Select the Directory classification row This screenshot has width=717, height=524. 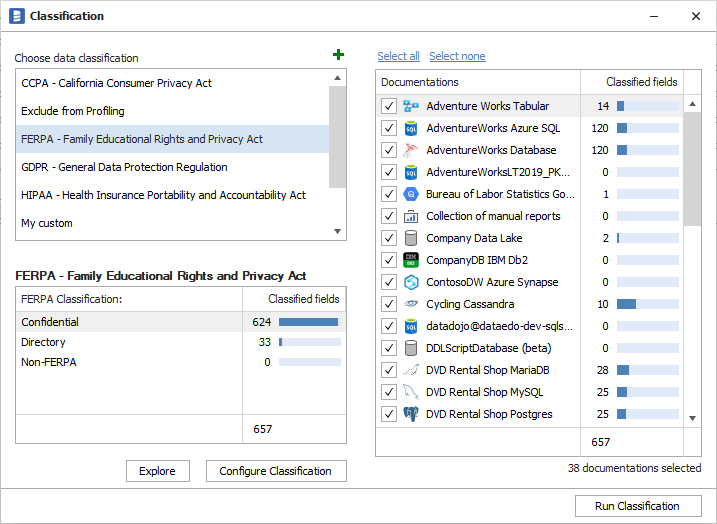[43, 342]
